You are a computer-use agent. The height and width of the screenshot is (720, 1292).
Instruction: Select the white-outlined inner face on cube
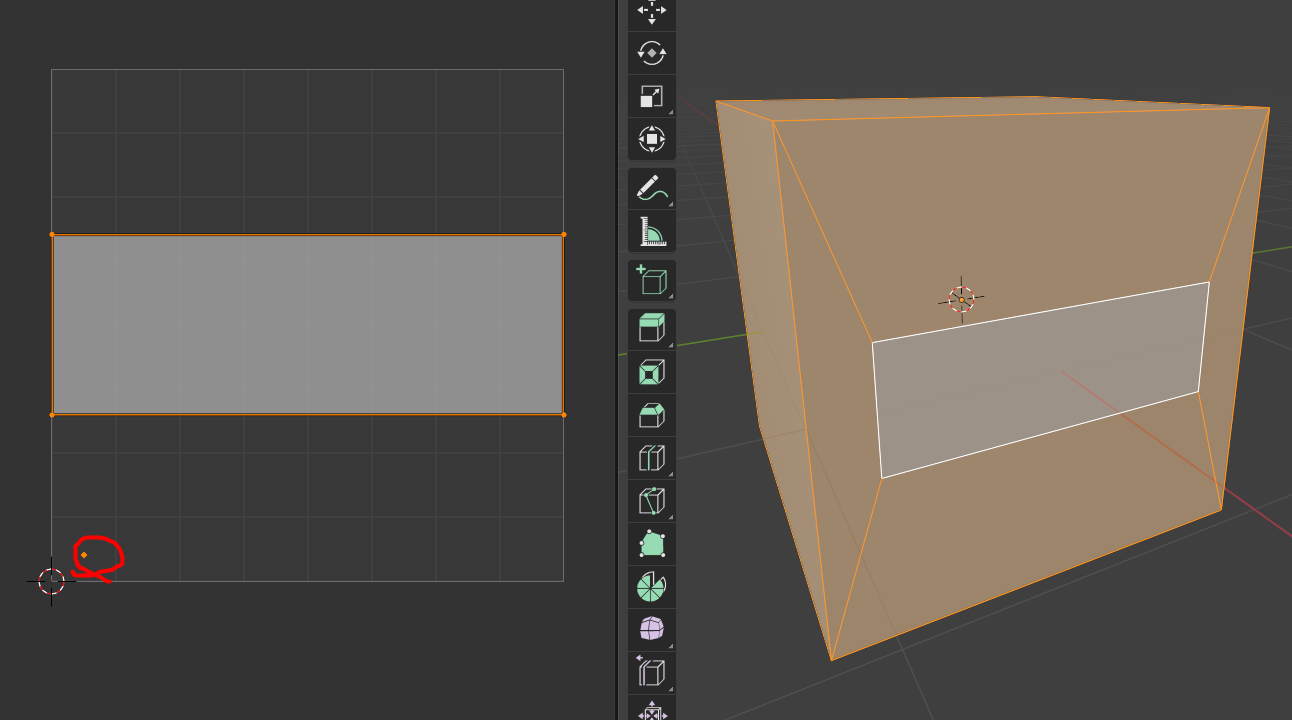[1040, 380]
